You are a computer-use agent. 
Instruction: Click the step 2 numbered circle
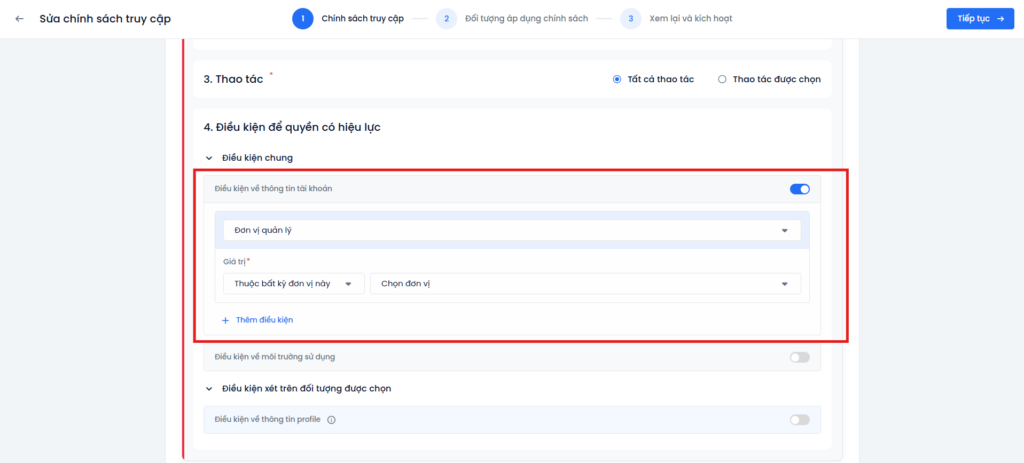446,19
